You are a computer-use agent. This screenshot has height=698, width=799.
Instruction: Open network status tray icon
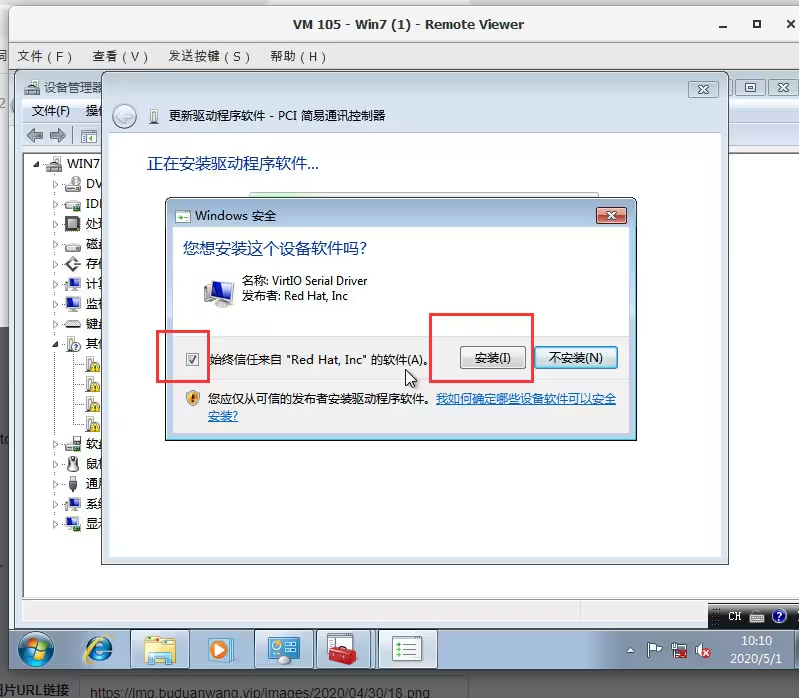pos(679,650)
